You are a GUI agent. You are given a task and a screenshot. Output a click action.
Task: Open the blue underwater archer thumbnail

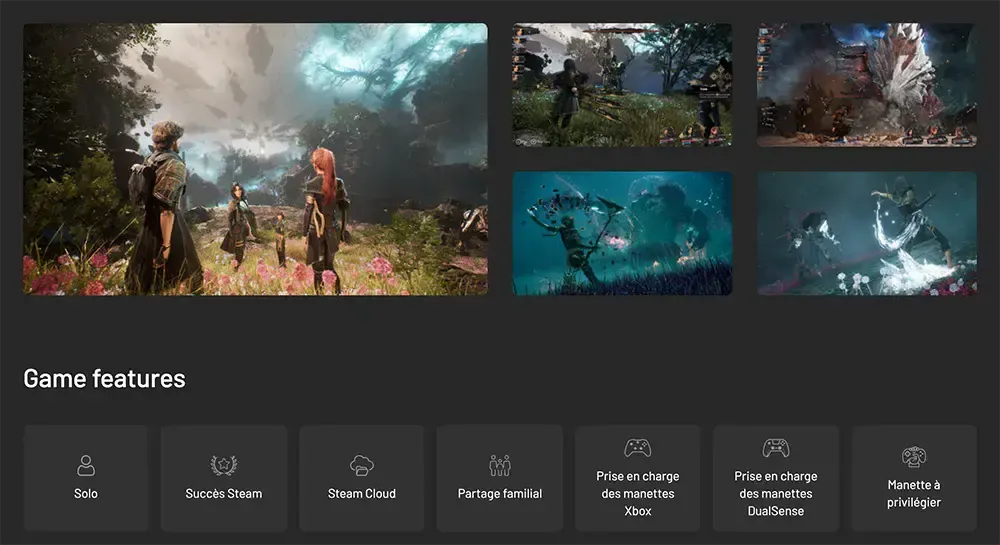622,233
